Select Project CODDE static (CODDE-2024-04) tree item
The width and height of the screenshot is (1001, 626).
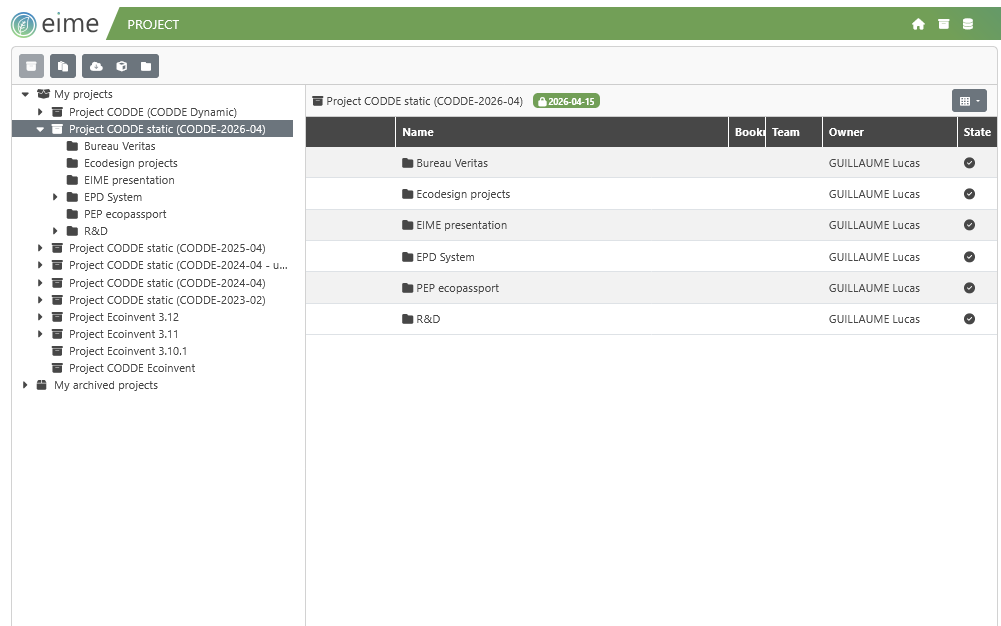pyautogui.click(x=167, y=283)
